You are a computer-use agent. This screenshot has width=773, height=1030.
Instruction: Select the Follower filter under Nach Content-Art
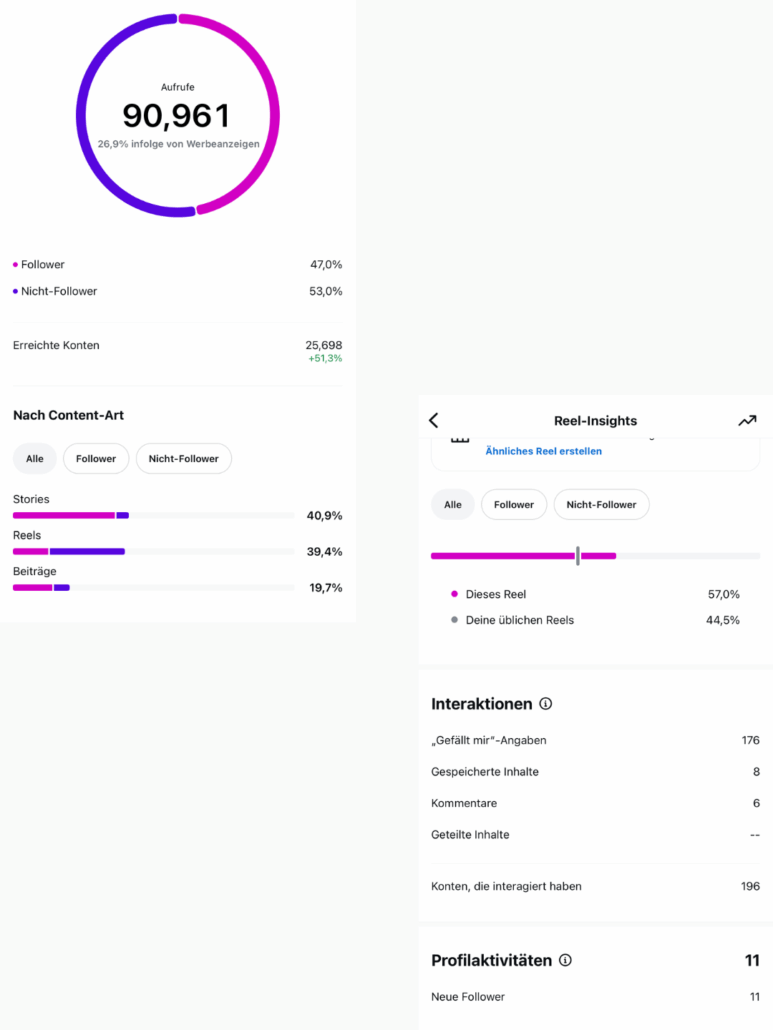tap(96, 459)
